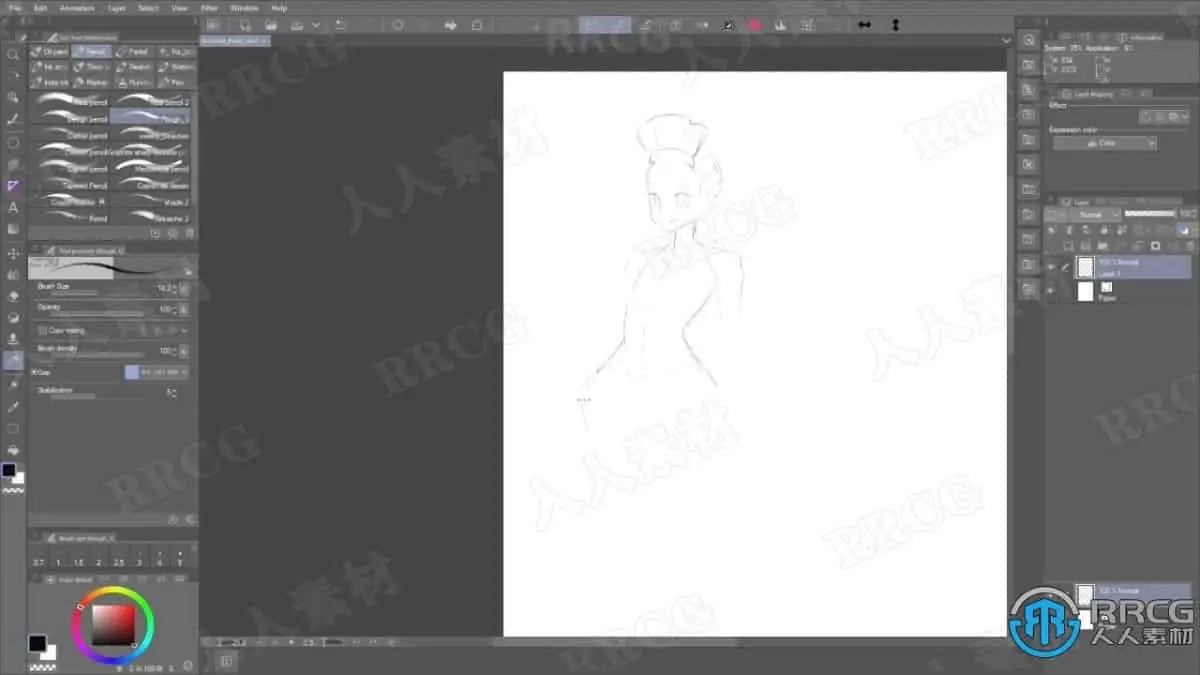
Task: Expand the Color mixing options chevron
Action: coord(184,330)
